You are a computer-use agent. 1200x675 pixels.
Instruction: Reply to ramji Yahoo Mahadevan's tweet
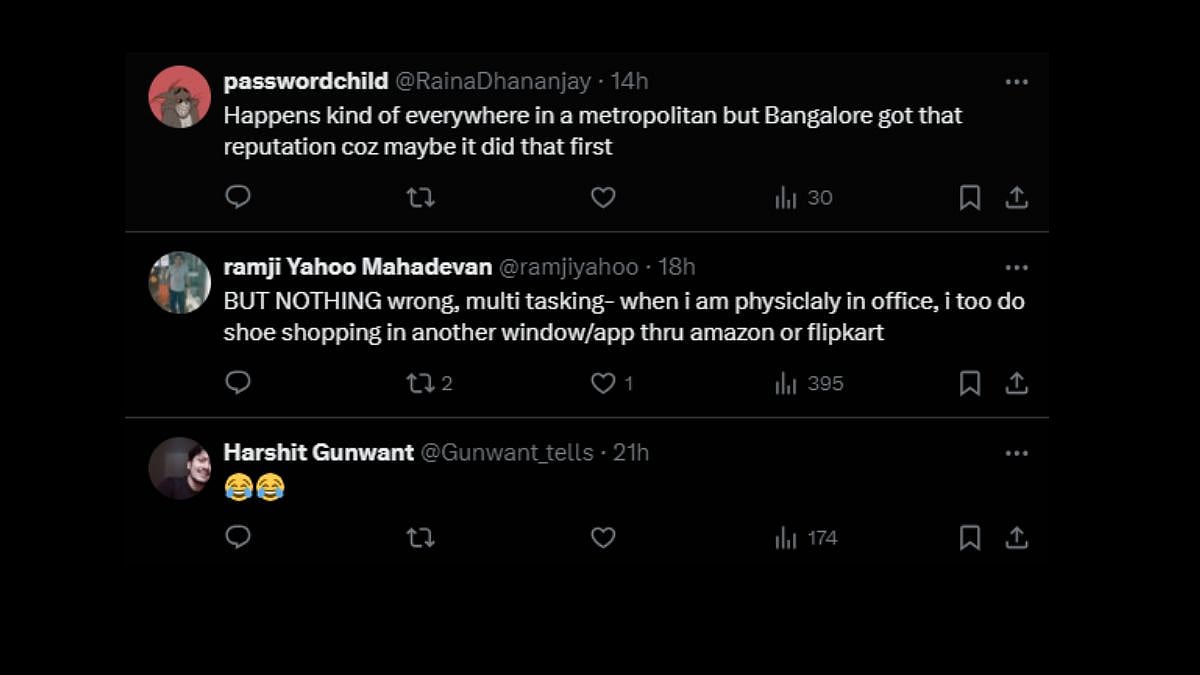point(238,383)
